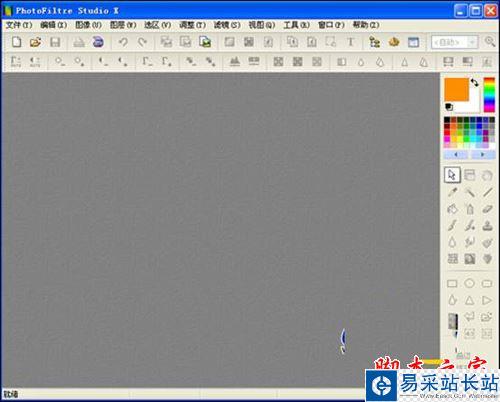The width and height of the screenshot is (500, 402).
Task: Click the blue scanner import icon
Action: (98, 42)
